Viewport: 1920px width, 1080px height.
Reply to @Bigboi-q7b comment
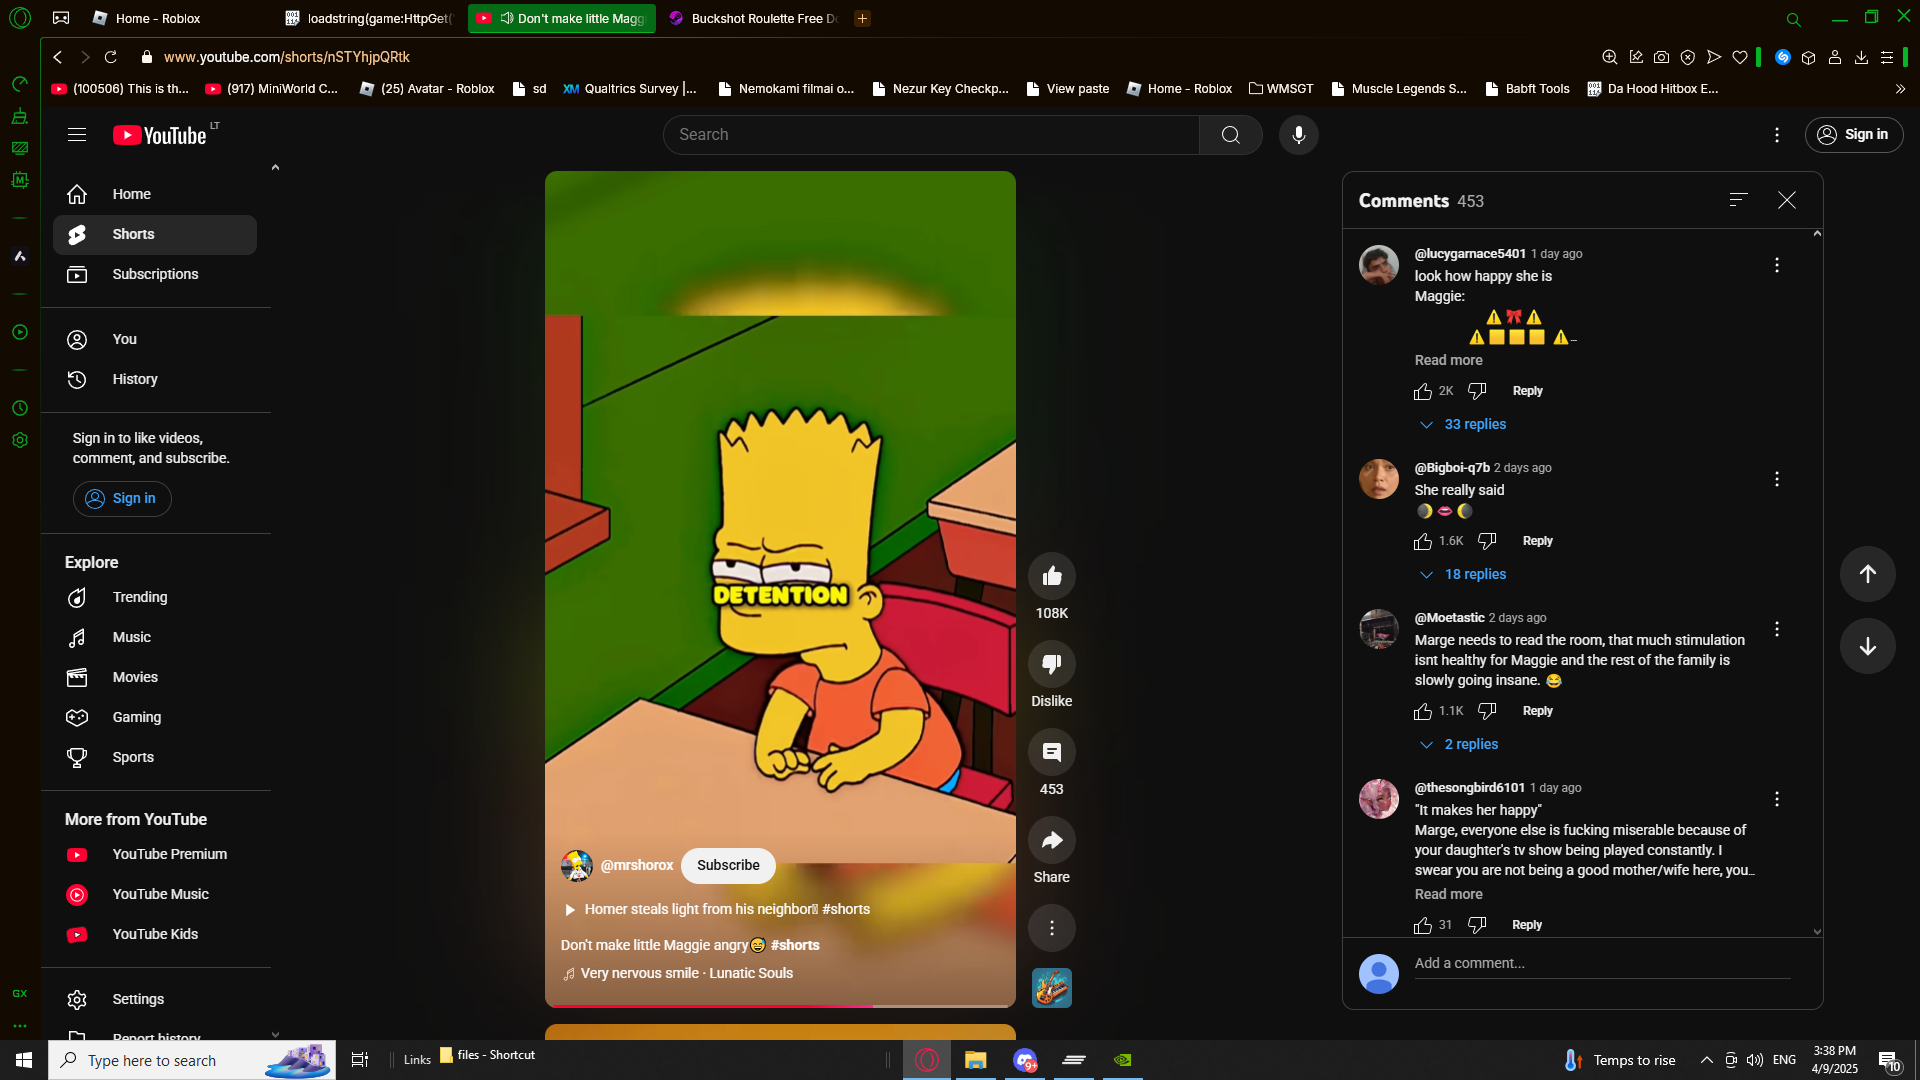point(1537,541)
